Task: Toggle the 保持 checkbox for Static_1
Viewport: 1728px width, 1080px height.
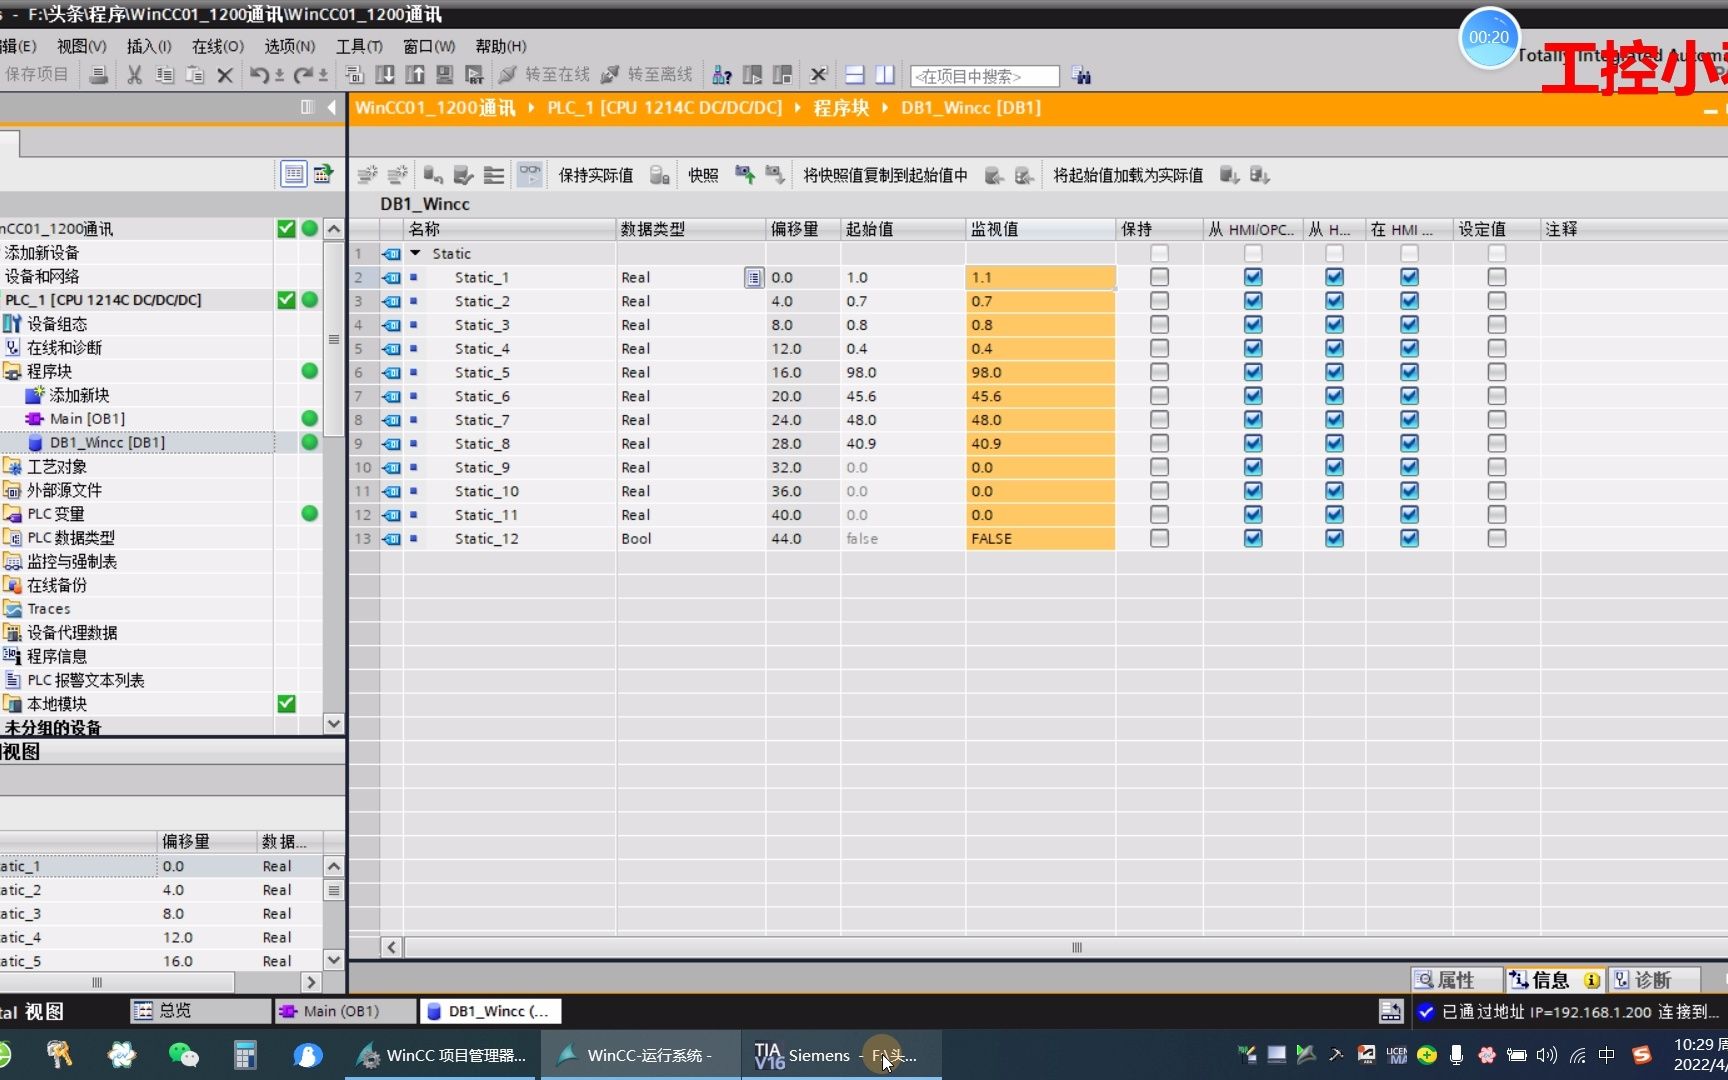Action: 1159,277
